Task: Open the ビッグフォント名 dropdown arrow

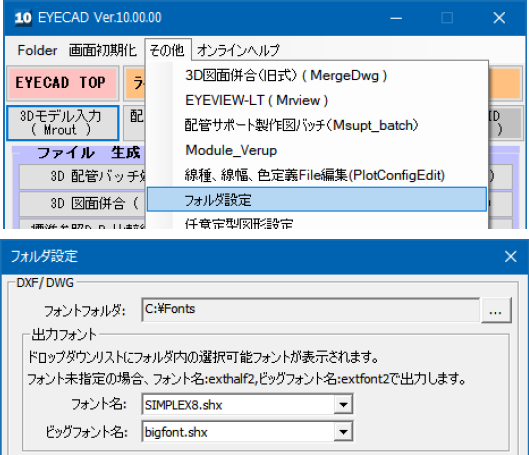Action: 343,432
